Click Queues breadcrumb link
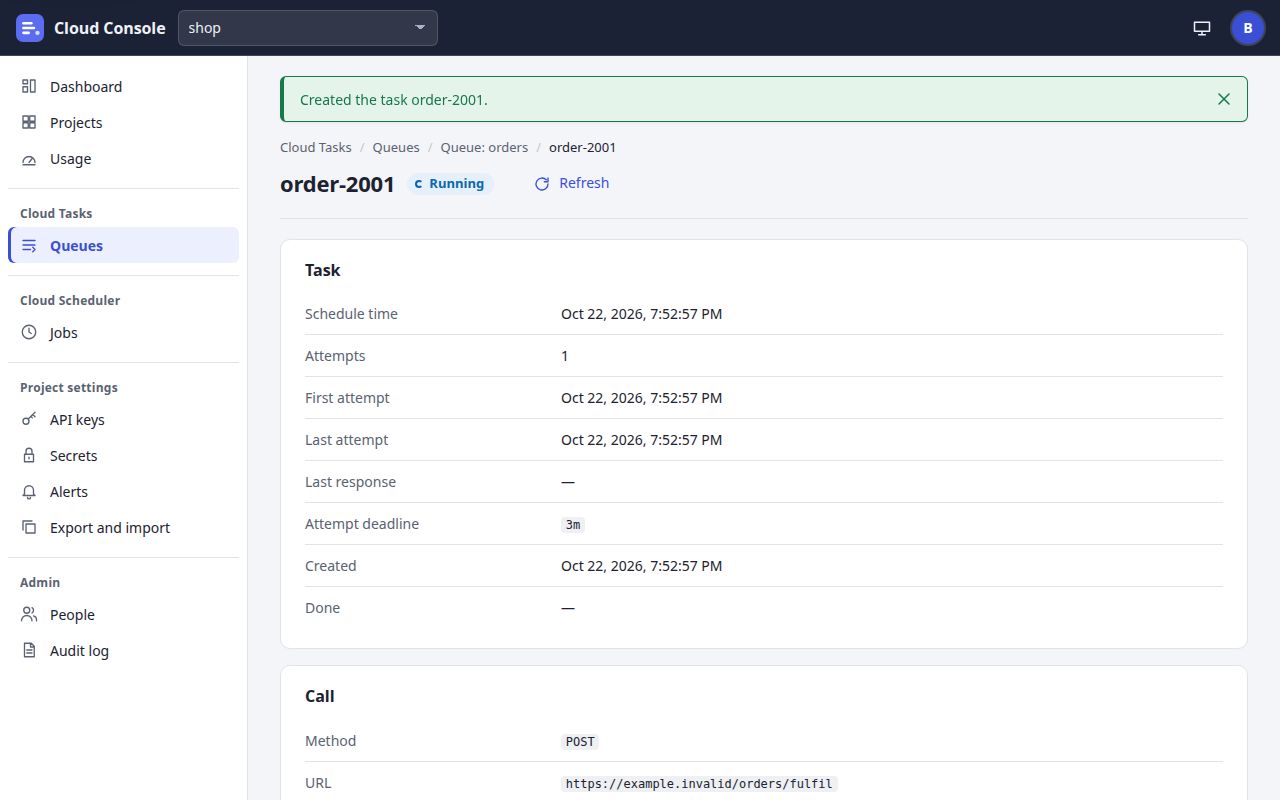Screen dimensions: 1280x800 396,147
